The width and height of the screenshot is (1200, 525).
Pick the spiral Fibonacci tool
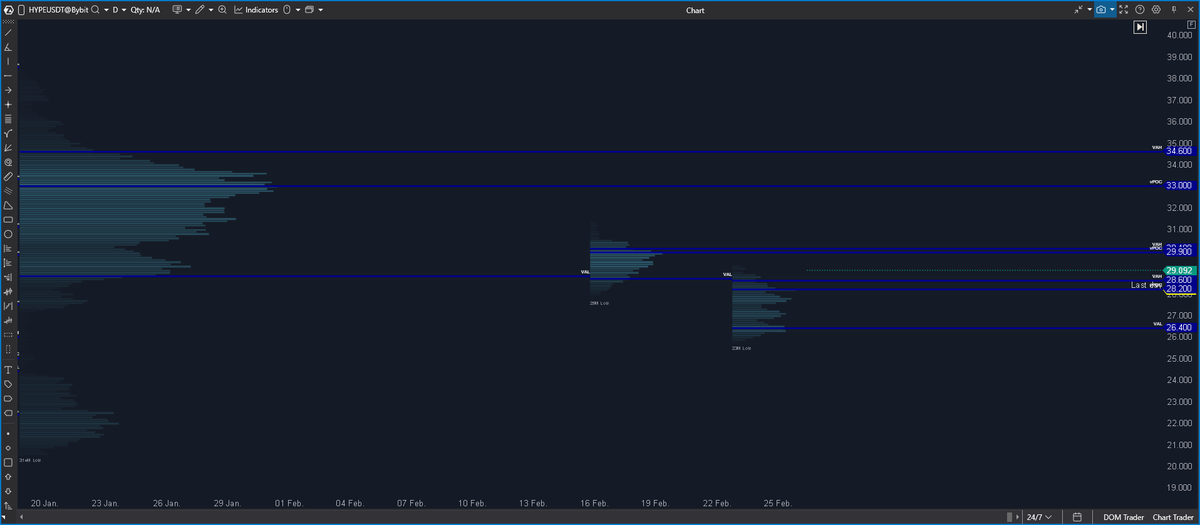click(8, 161)
